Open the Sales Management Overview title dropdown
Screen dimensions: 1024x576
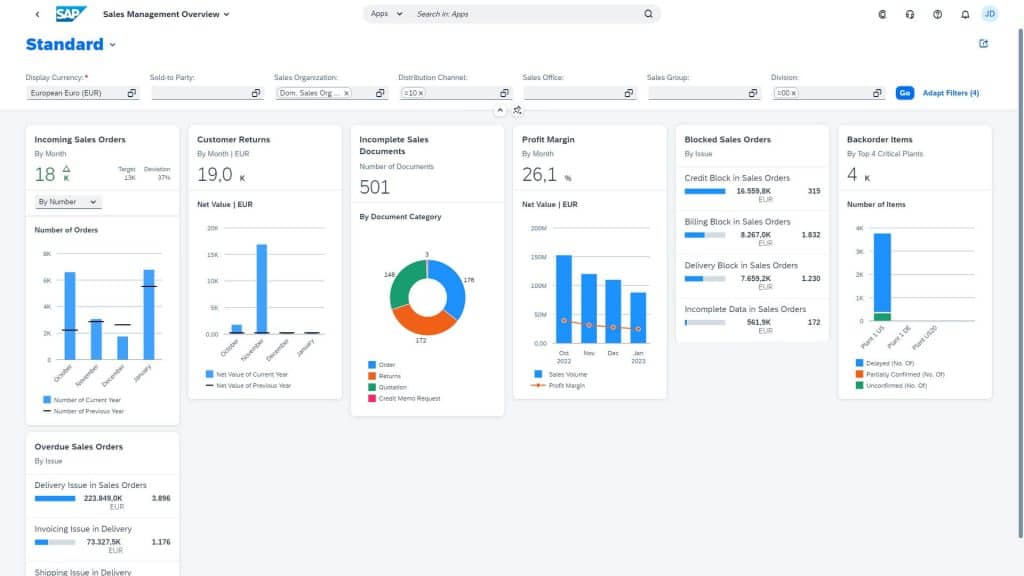(166, 14)
